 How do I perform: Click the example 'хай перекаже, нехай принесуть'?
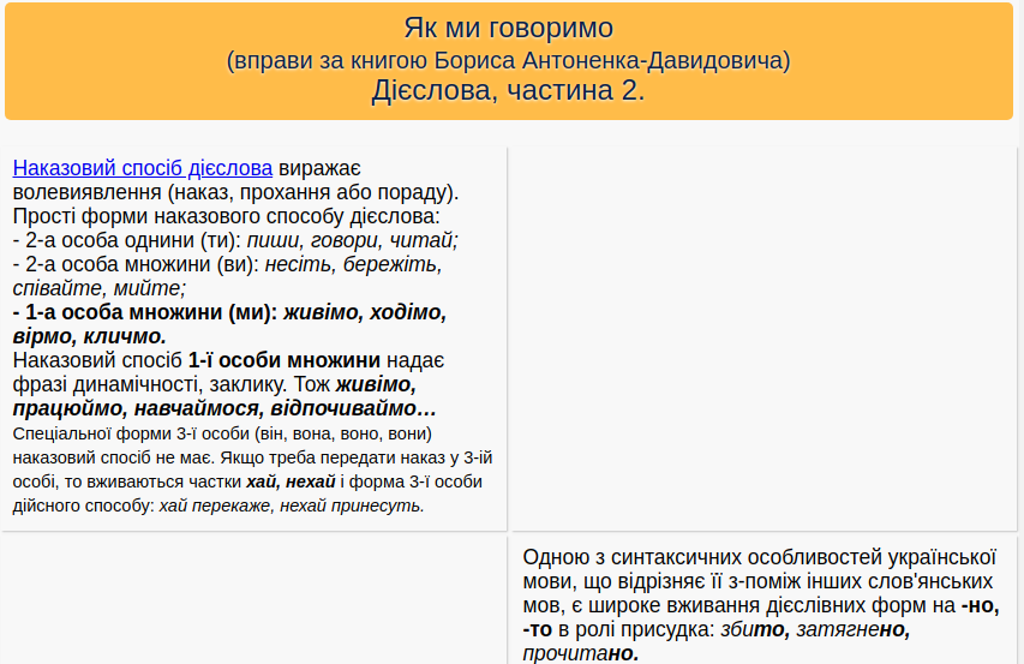(292, 506)
